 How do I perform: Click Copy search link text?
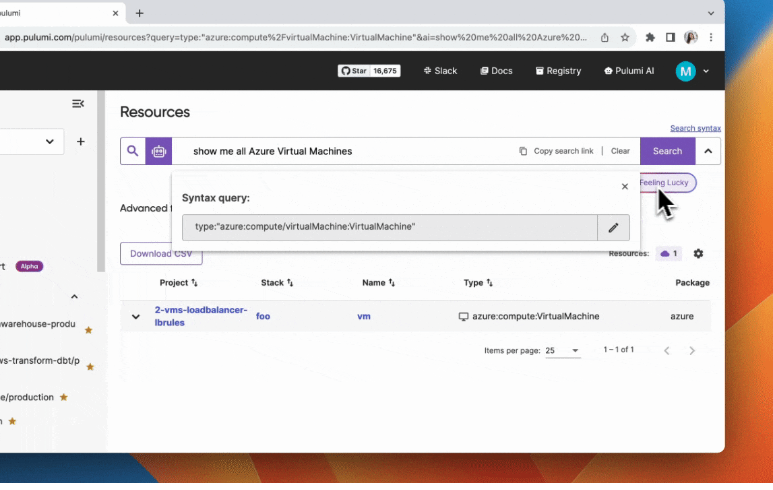tap(563, 151)
